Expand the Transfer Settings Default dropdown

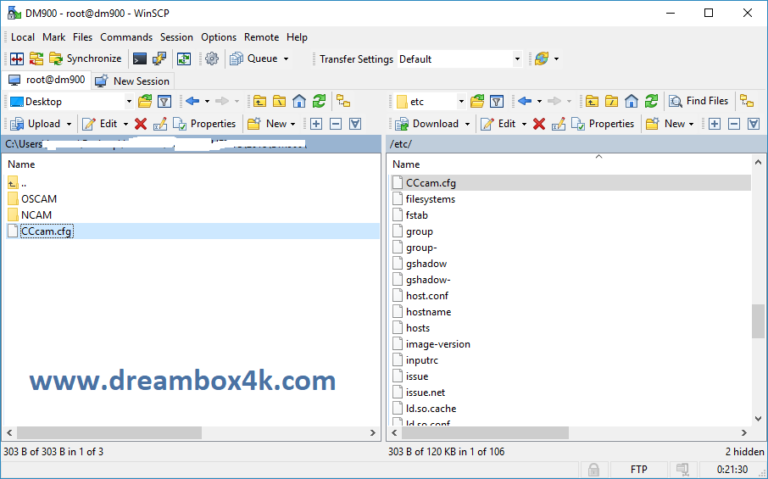point(517,59)
